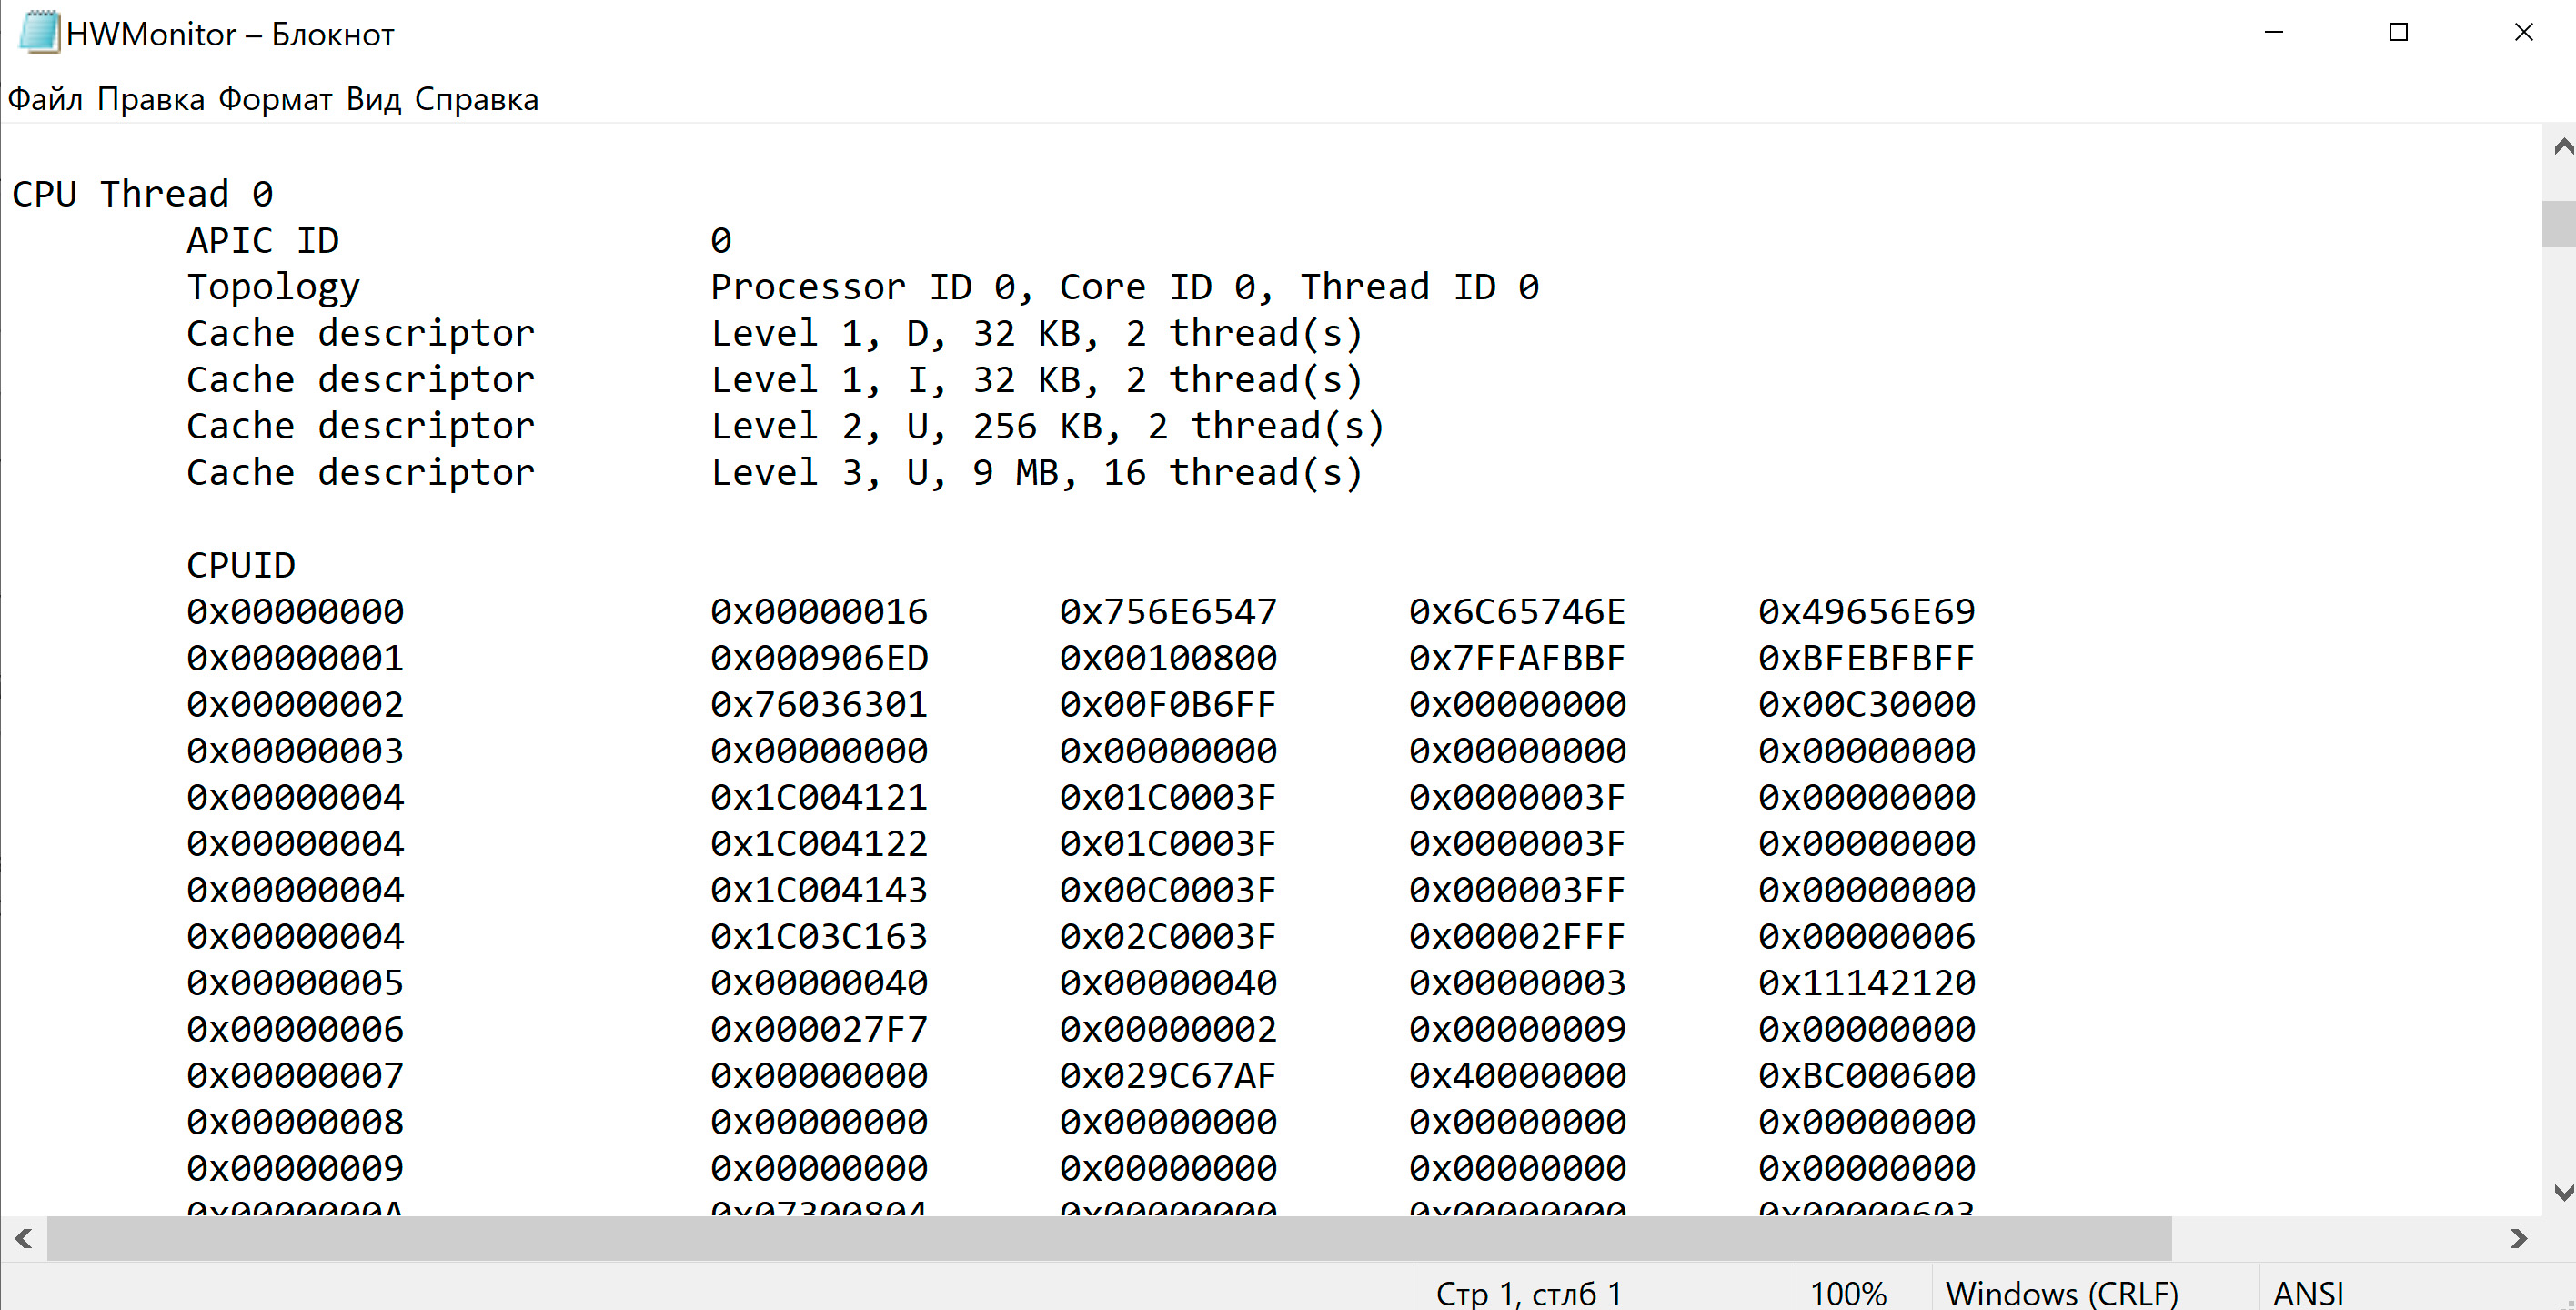Maximize the Notepad window

coord(2398,32)
